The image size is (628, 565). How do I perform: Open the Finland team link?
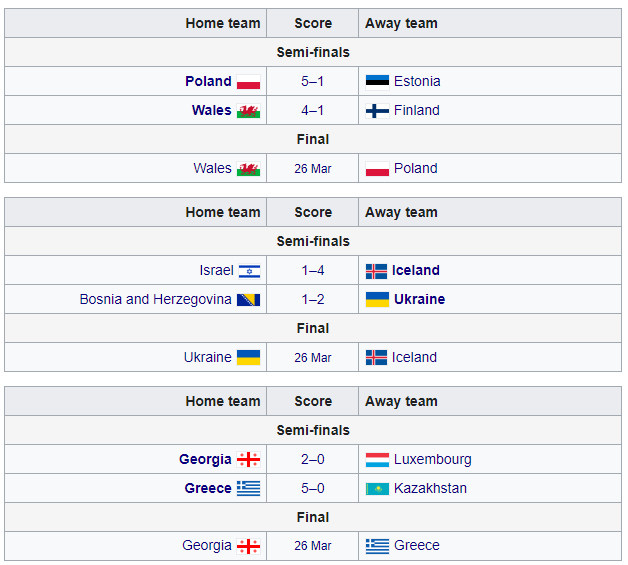(417, 110)
